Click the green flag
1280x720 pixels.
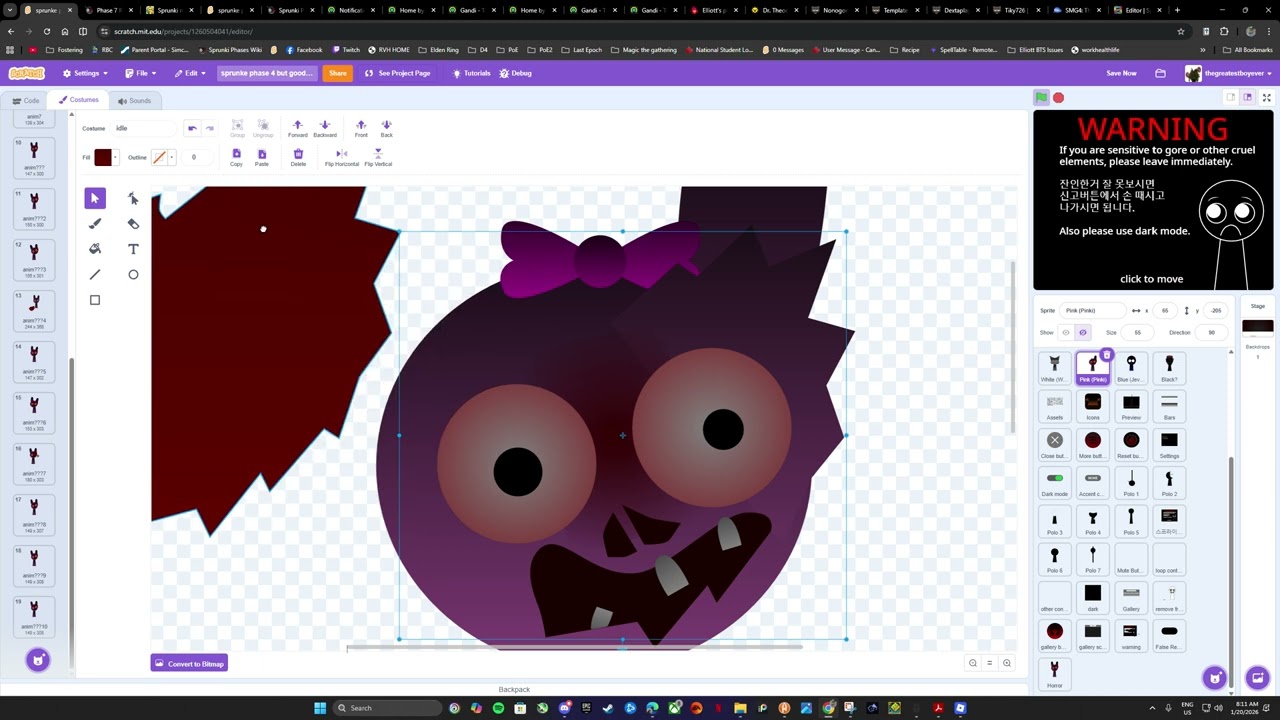[1041, 97]
